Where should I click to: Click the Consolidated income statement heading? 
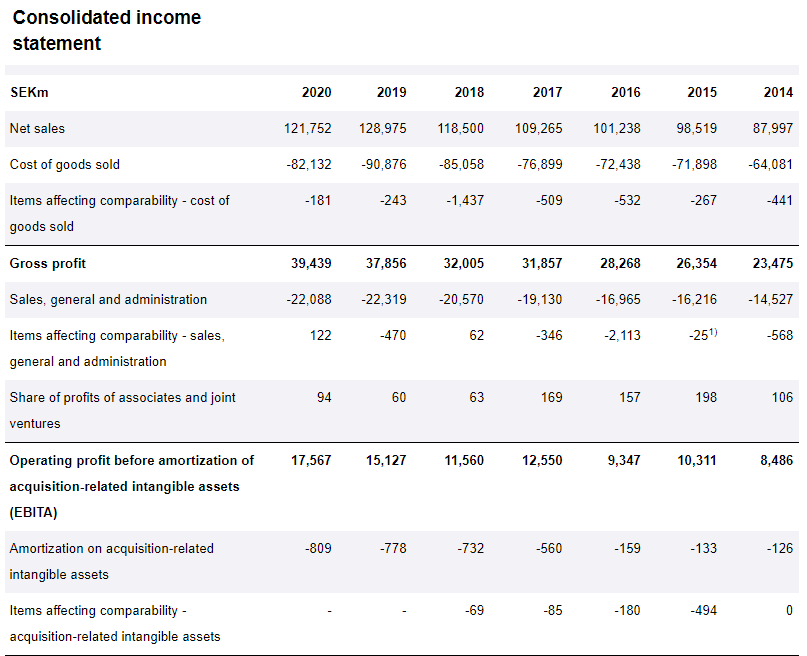click(x=106, y=31)
